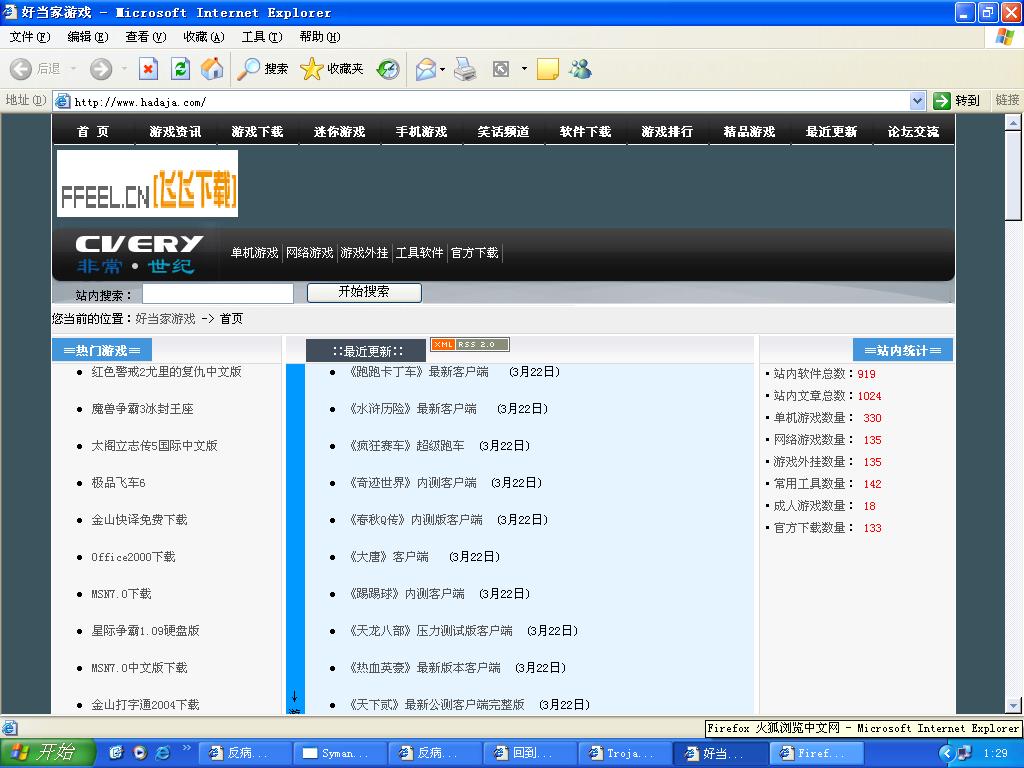
Task: Open the 帮助 (H) menu
Action: pos(320,37)
